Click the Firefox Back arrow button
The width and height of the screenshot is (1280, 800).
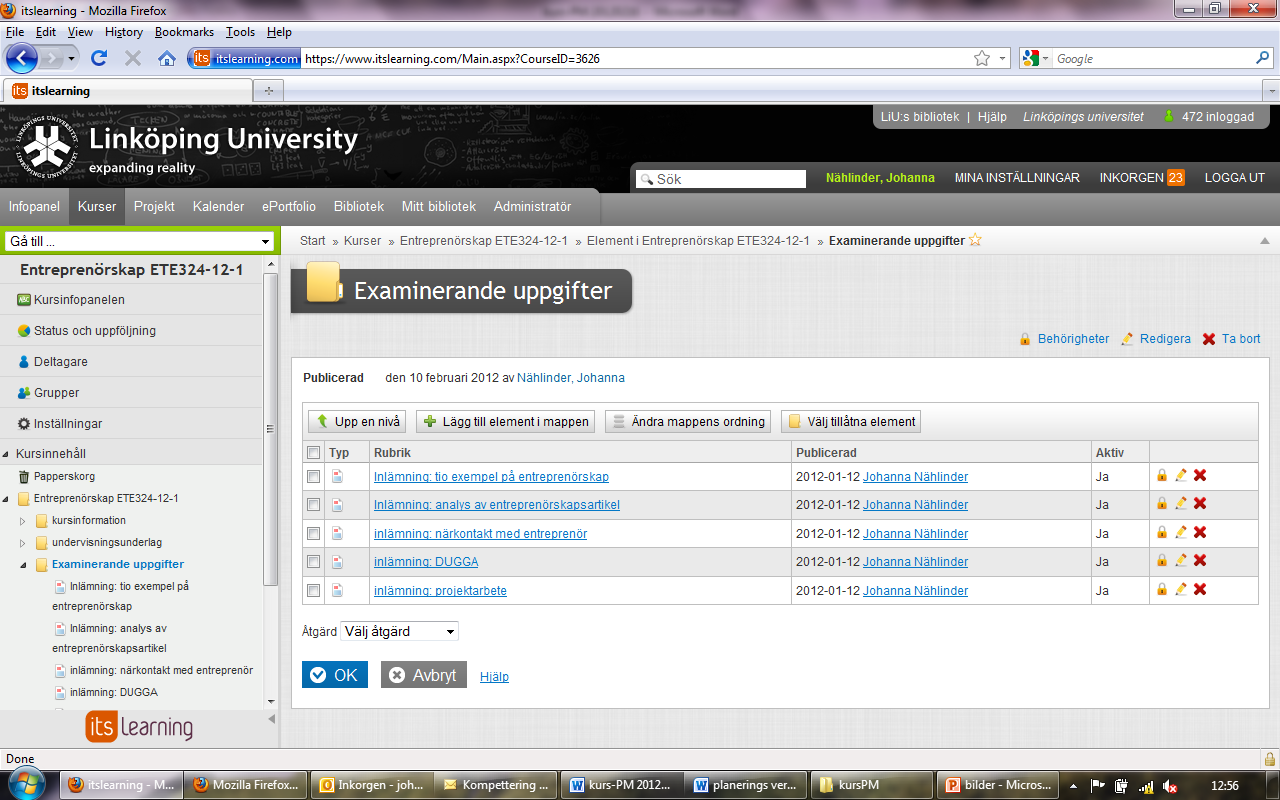click(22, 58)
